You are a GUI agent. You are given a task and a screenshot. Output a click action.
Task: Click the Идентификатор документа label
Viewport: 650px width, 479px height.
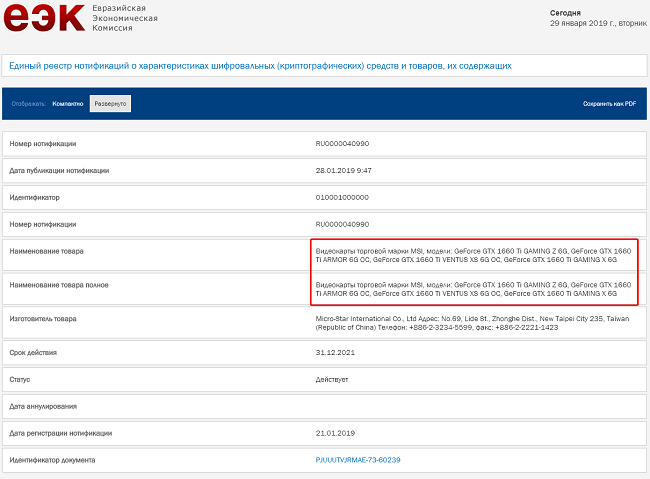[52, 460]
